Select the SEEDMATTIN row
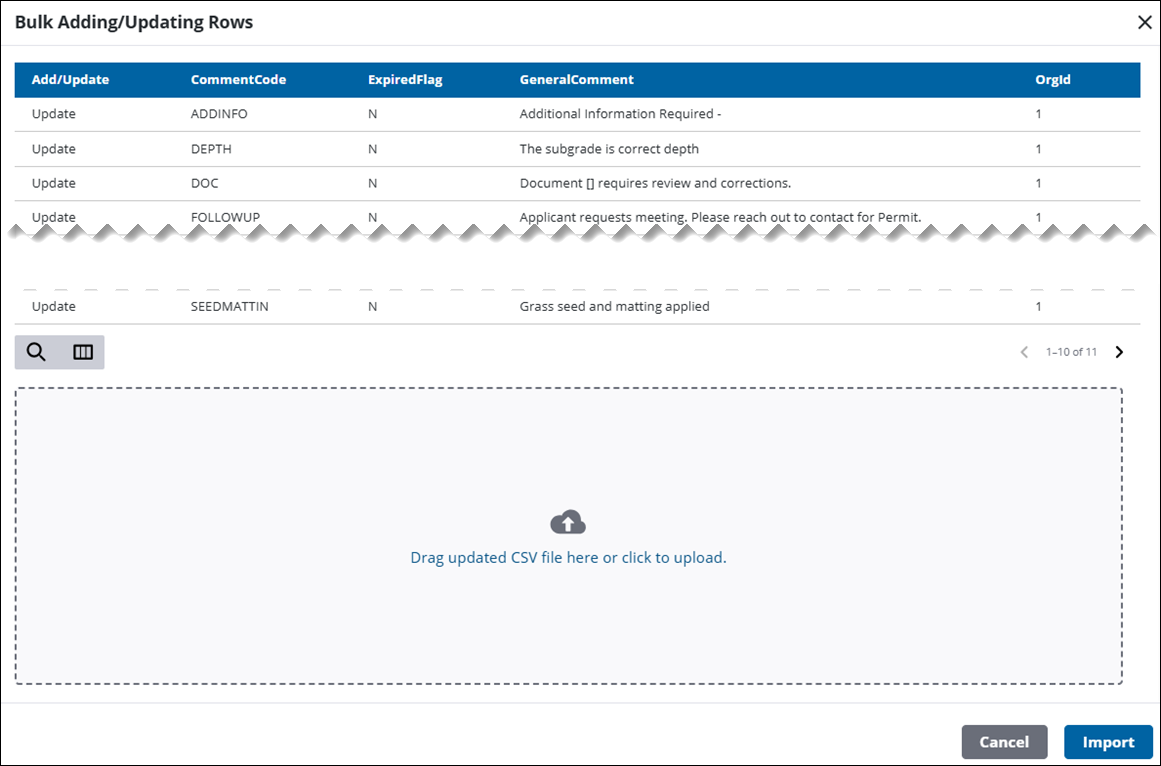 pos(229,307)
